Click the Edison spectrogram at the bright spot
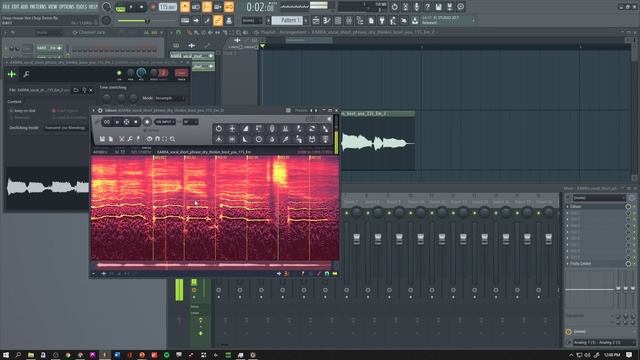Screen dimensions: 640x360 tap(280, 173)
